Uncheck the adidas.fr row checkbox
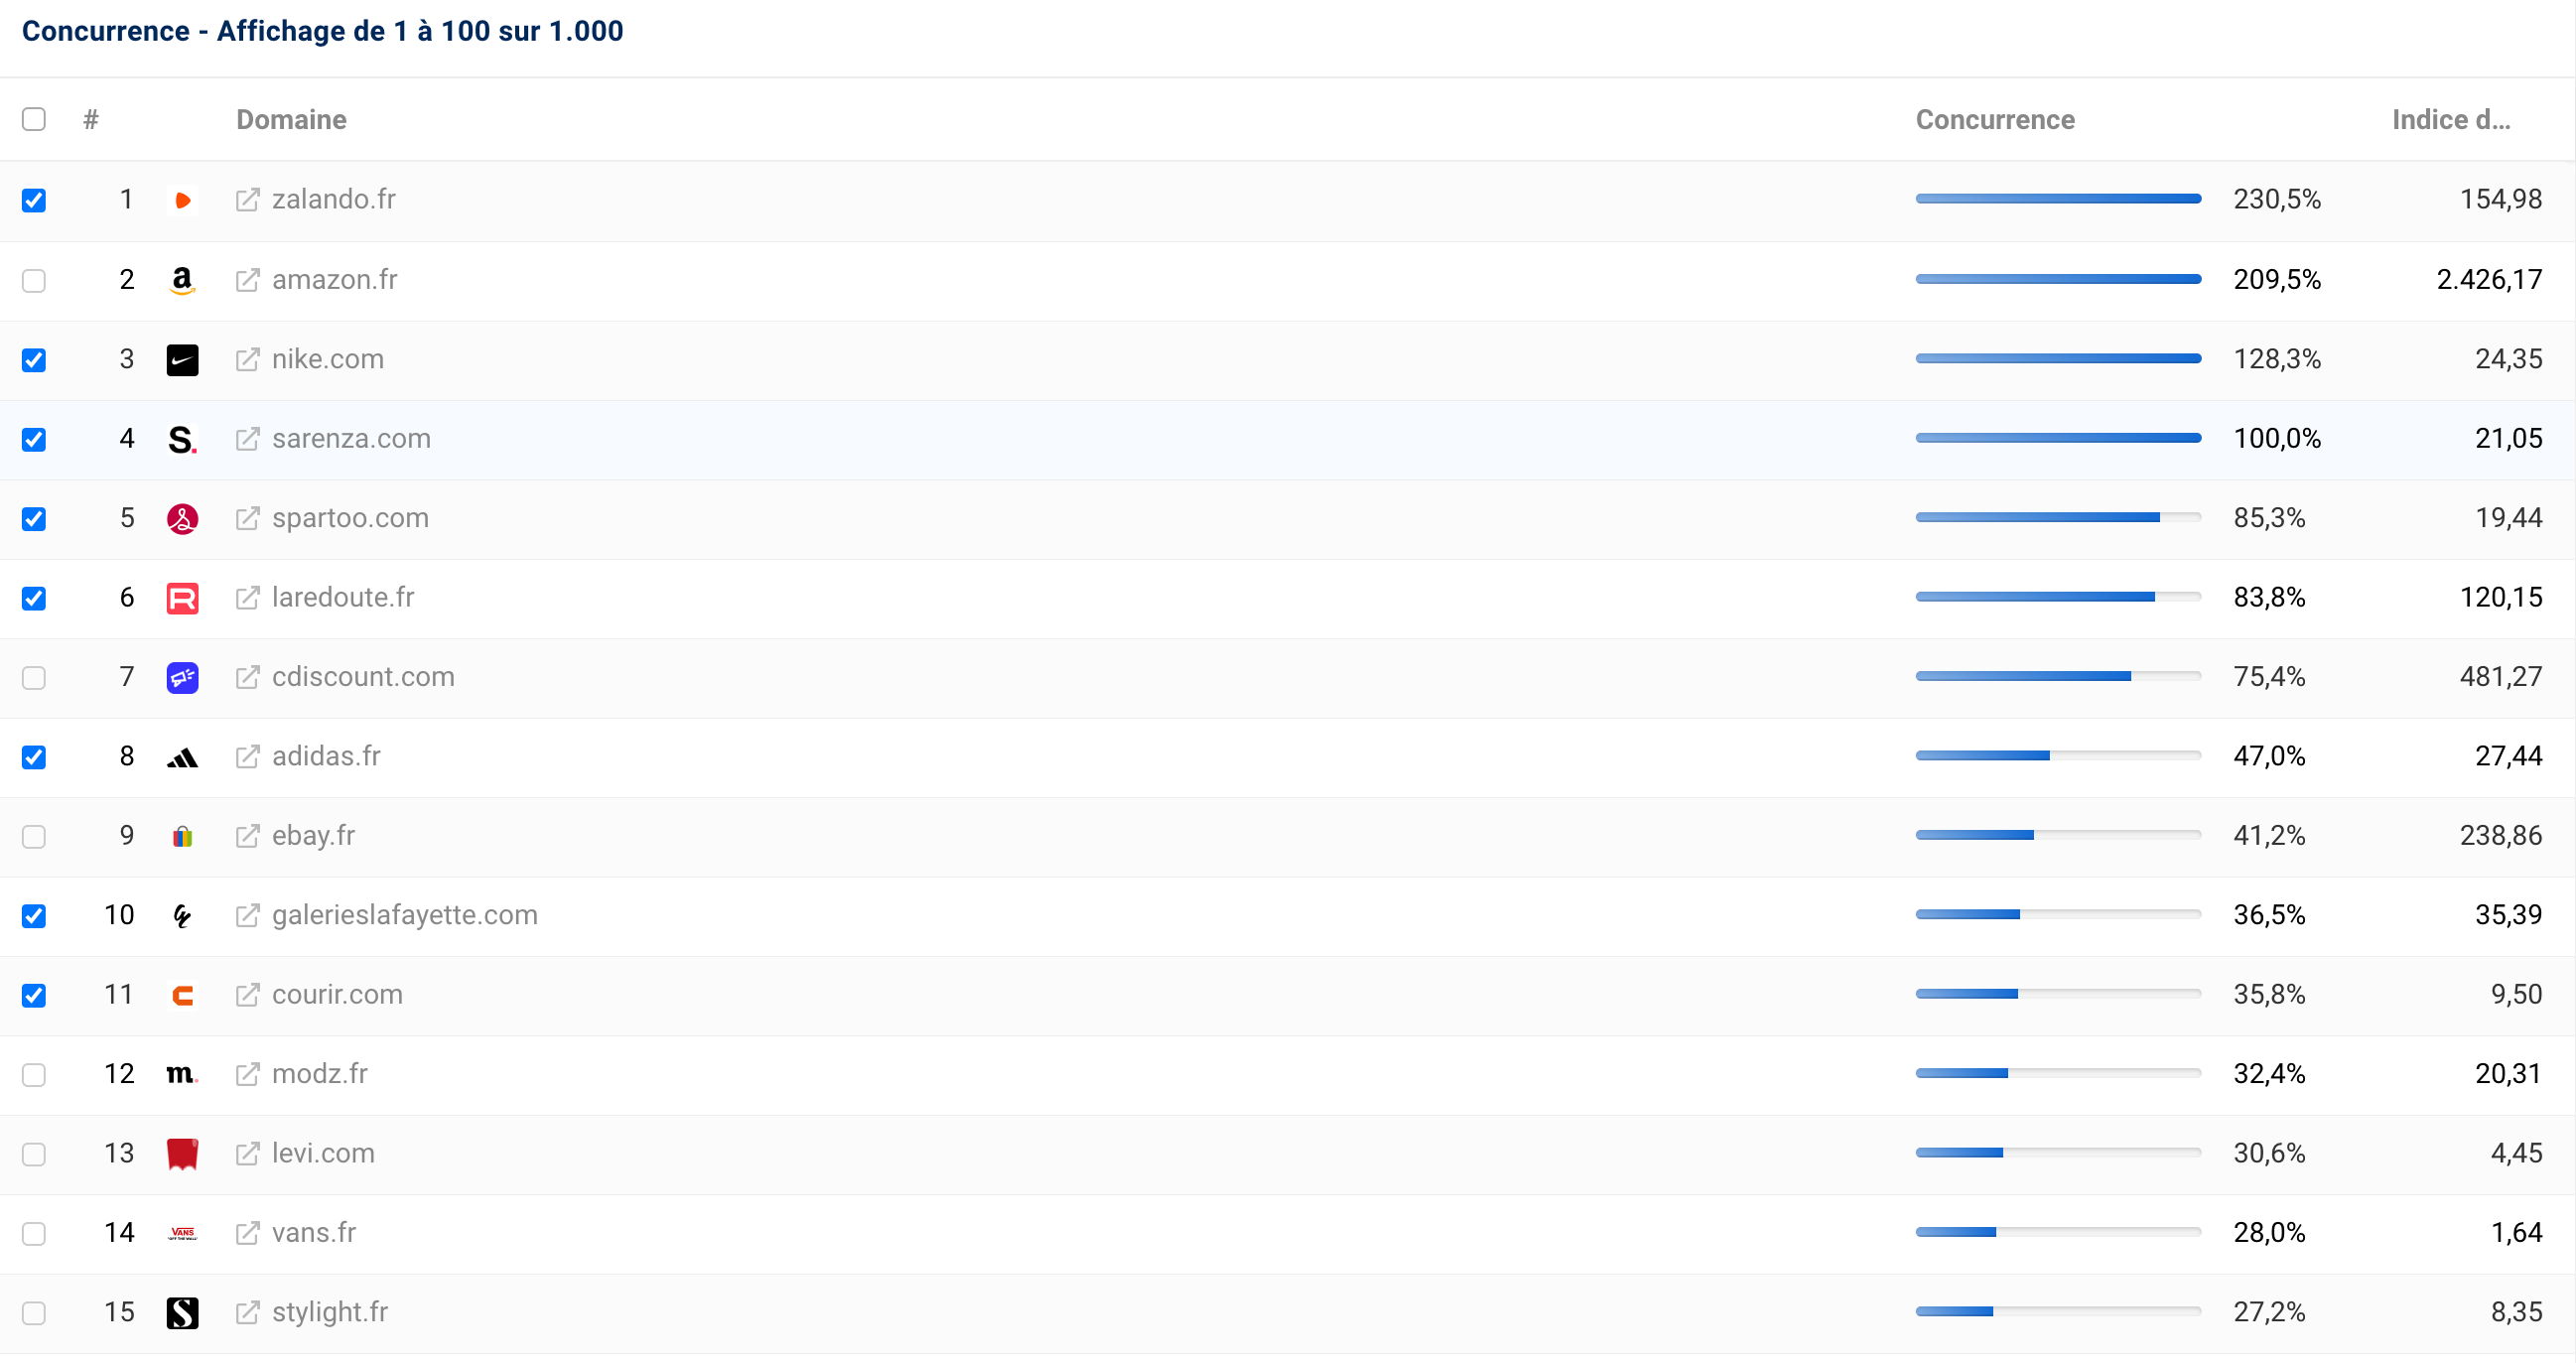 pyautogui.click(x=34, y=757)
